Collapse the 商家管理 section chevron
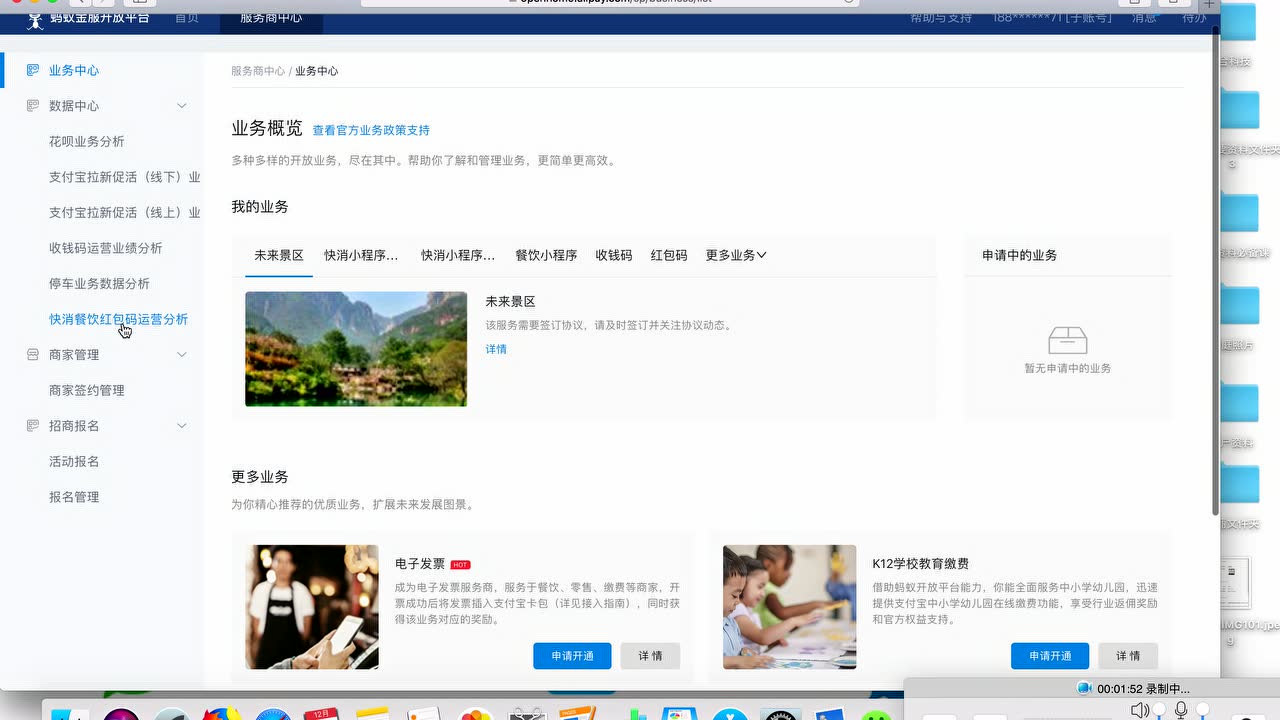Viewport: 1280px width, 720px height. (x=182, y=355)
